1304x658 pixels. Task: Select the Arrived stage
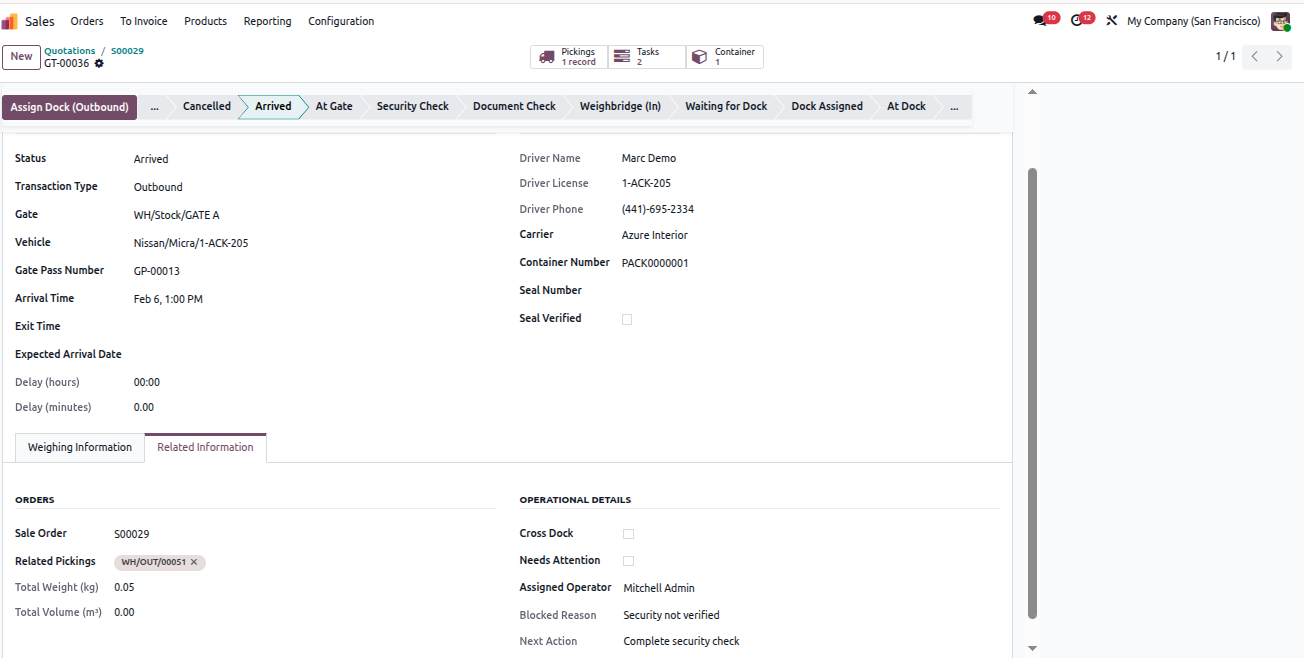[273, 106]
